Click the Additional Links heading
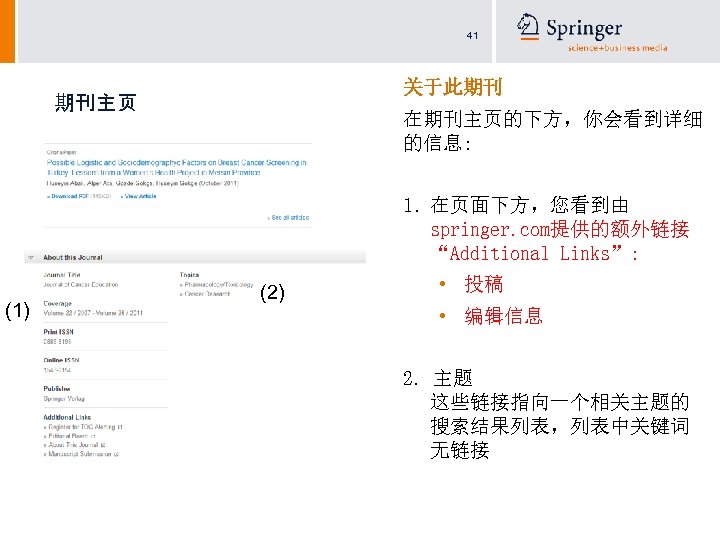Viewport: 720px width, 540px height. (67, 417)
